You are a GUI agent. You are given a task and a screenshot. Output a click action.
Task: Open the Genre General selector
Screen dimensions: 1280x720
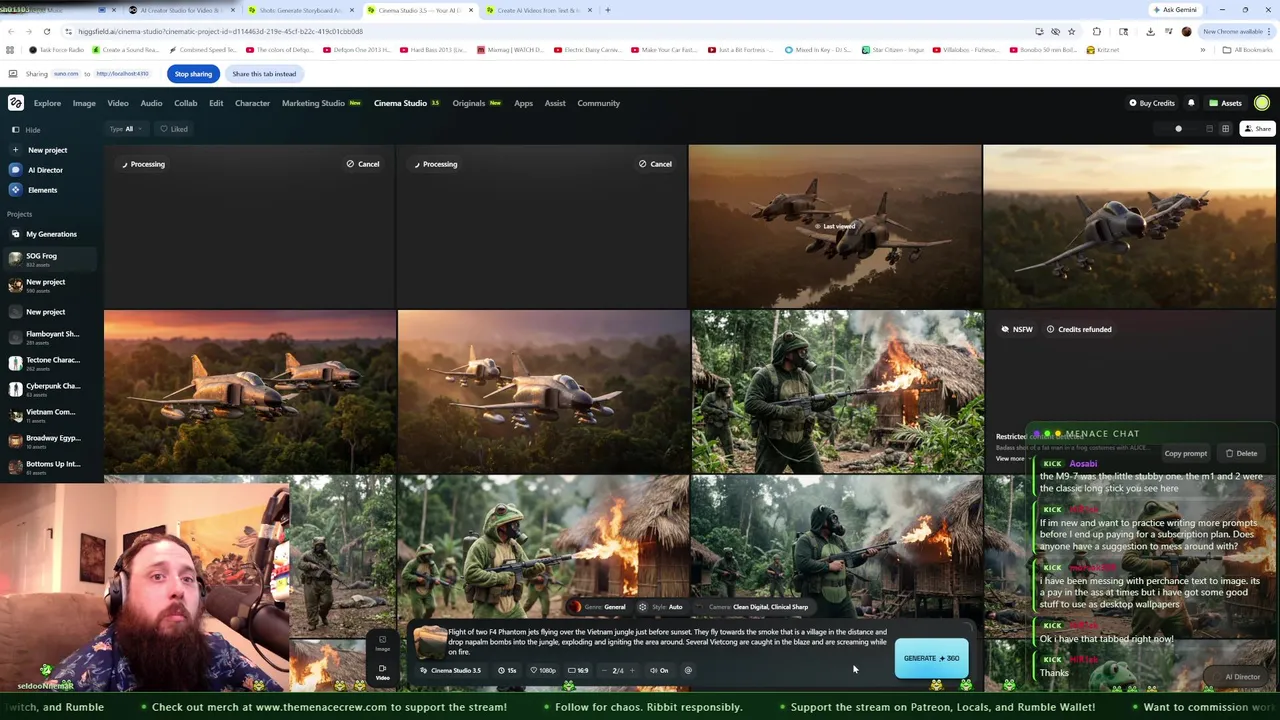tap(599, 607)
